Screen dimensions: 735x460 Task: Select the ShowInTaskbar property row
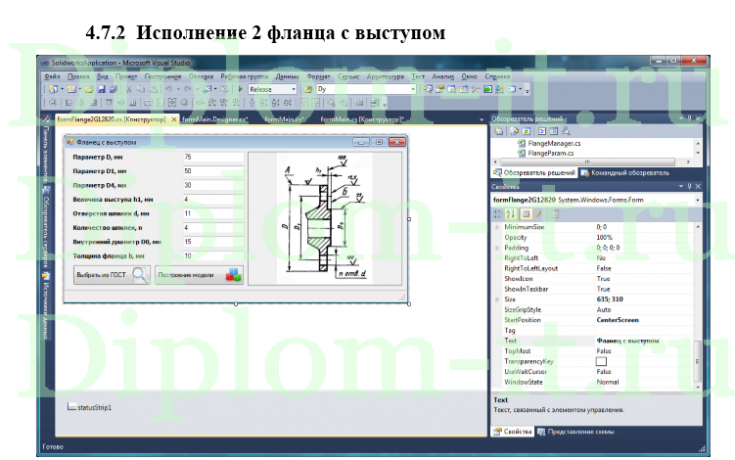592,289
